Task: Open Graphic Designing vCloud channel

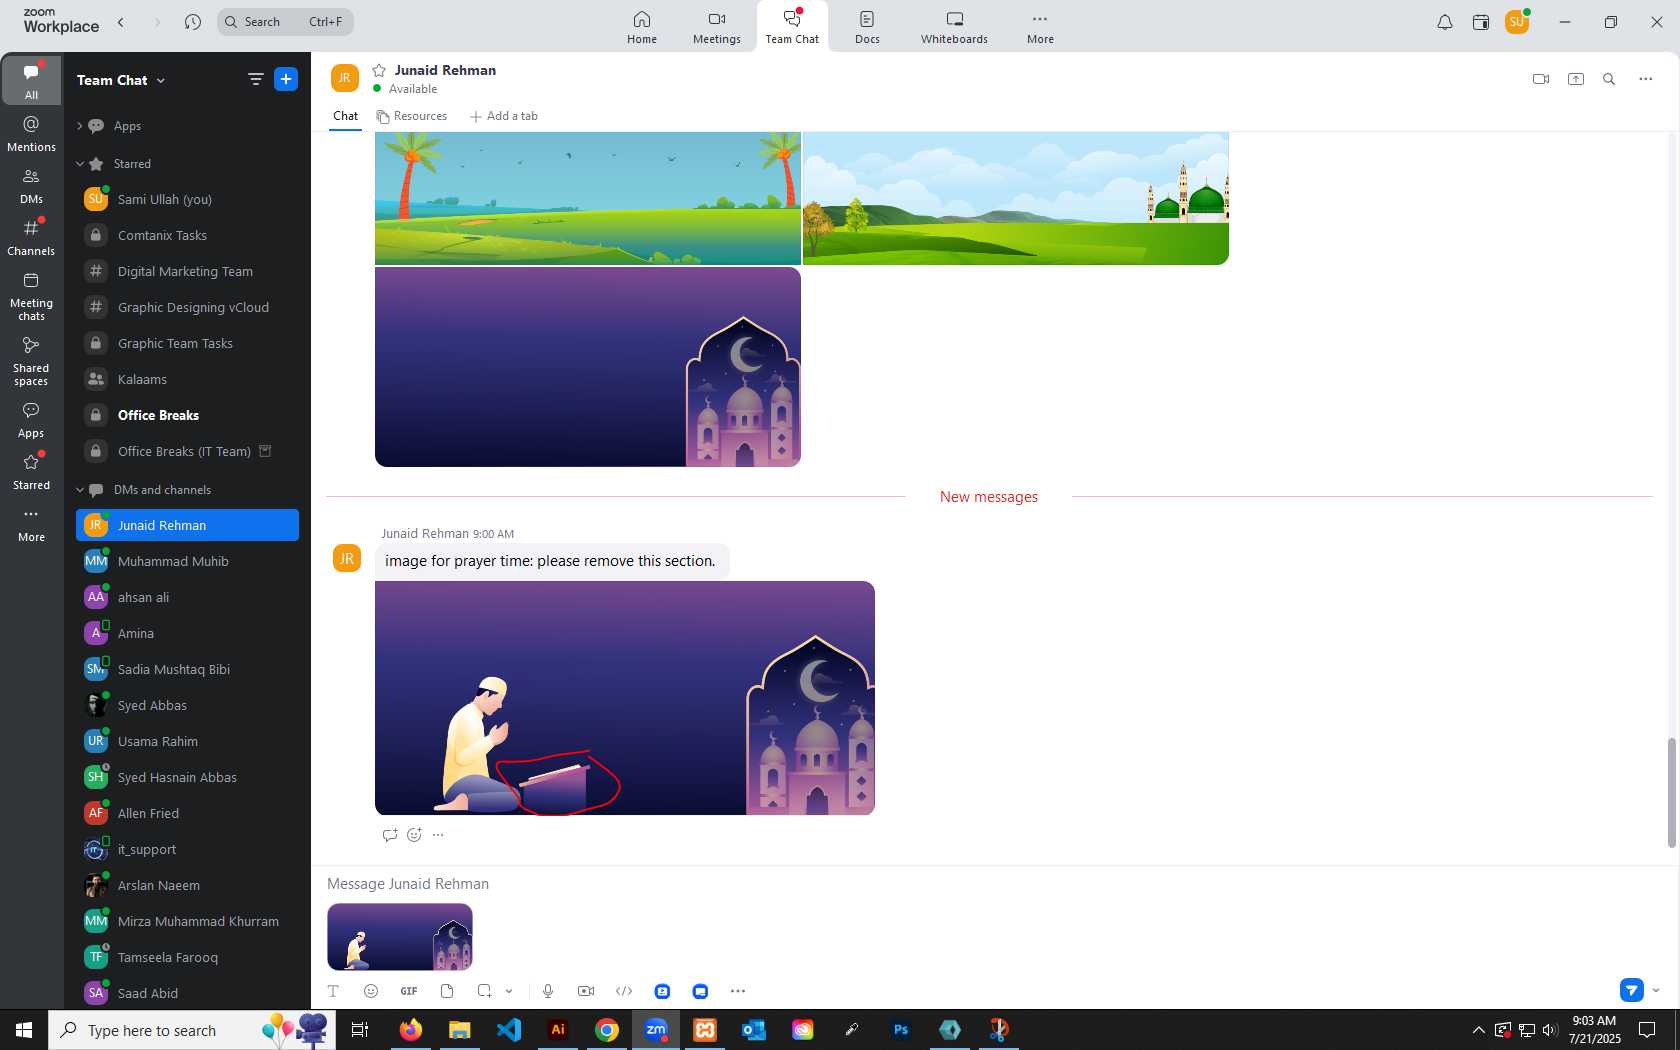Action: (x=187, y=307)
